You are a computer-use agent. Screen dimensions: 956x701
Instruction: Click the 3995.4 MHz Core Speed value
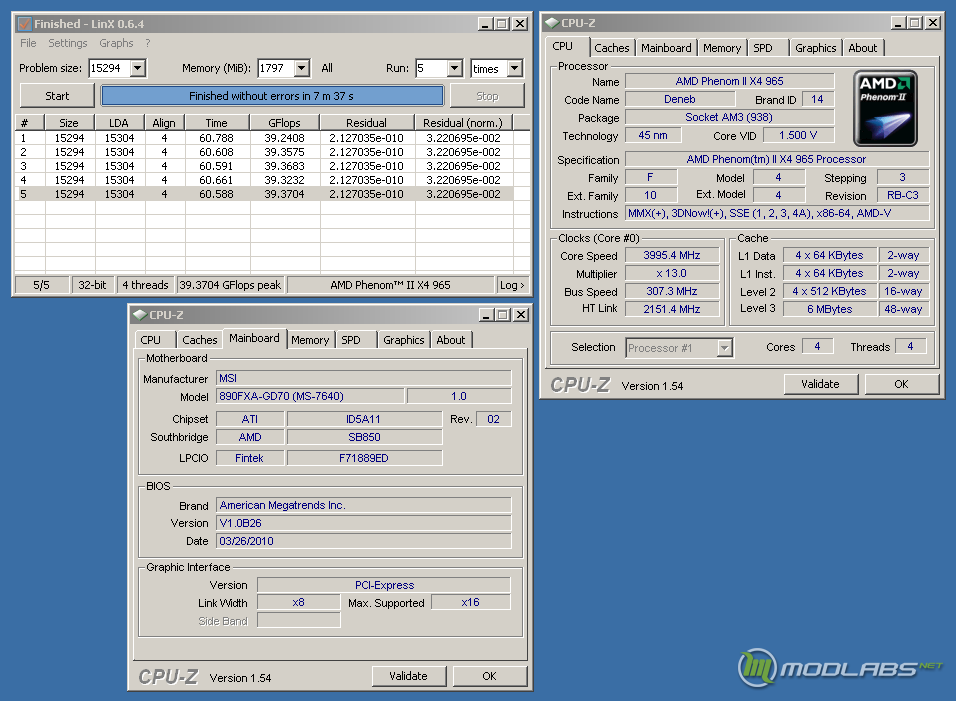point(672,255)
